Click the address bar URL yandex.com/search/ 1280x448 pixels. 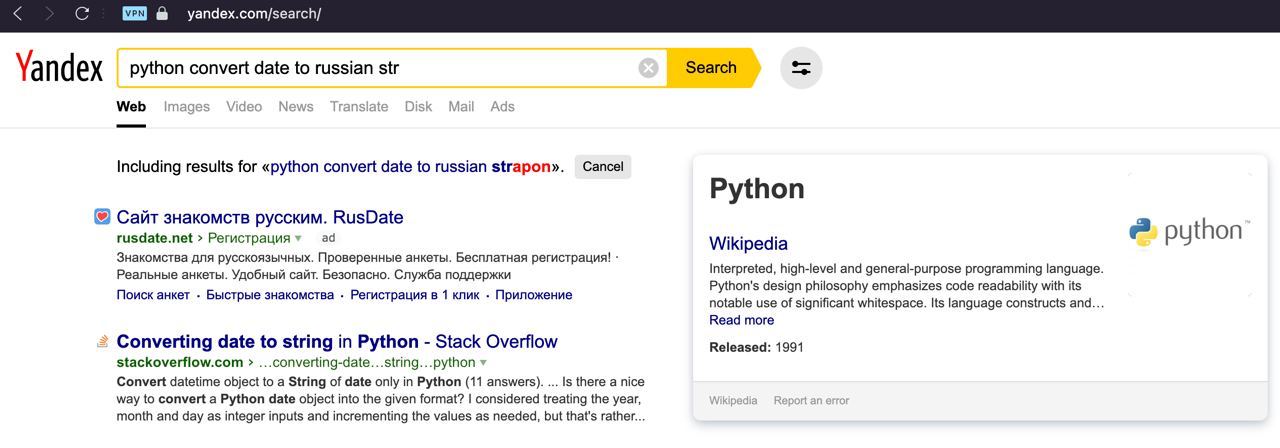click(254, 14)
